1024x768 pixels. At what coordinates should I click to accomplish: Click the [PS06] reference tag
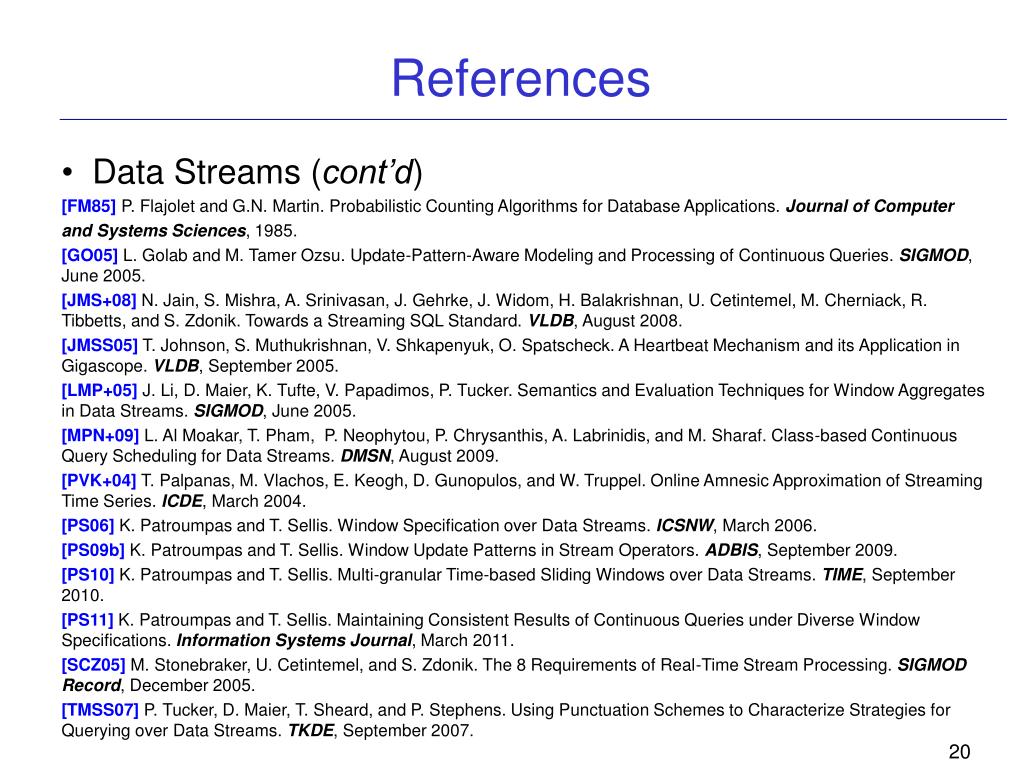pyautogui.click(x=88, y=526)
